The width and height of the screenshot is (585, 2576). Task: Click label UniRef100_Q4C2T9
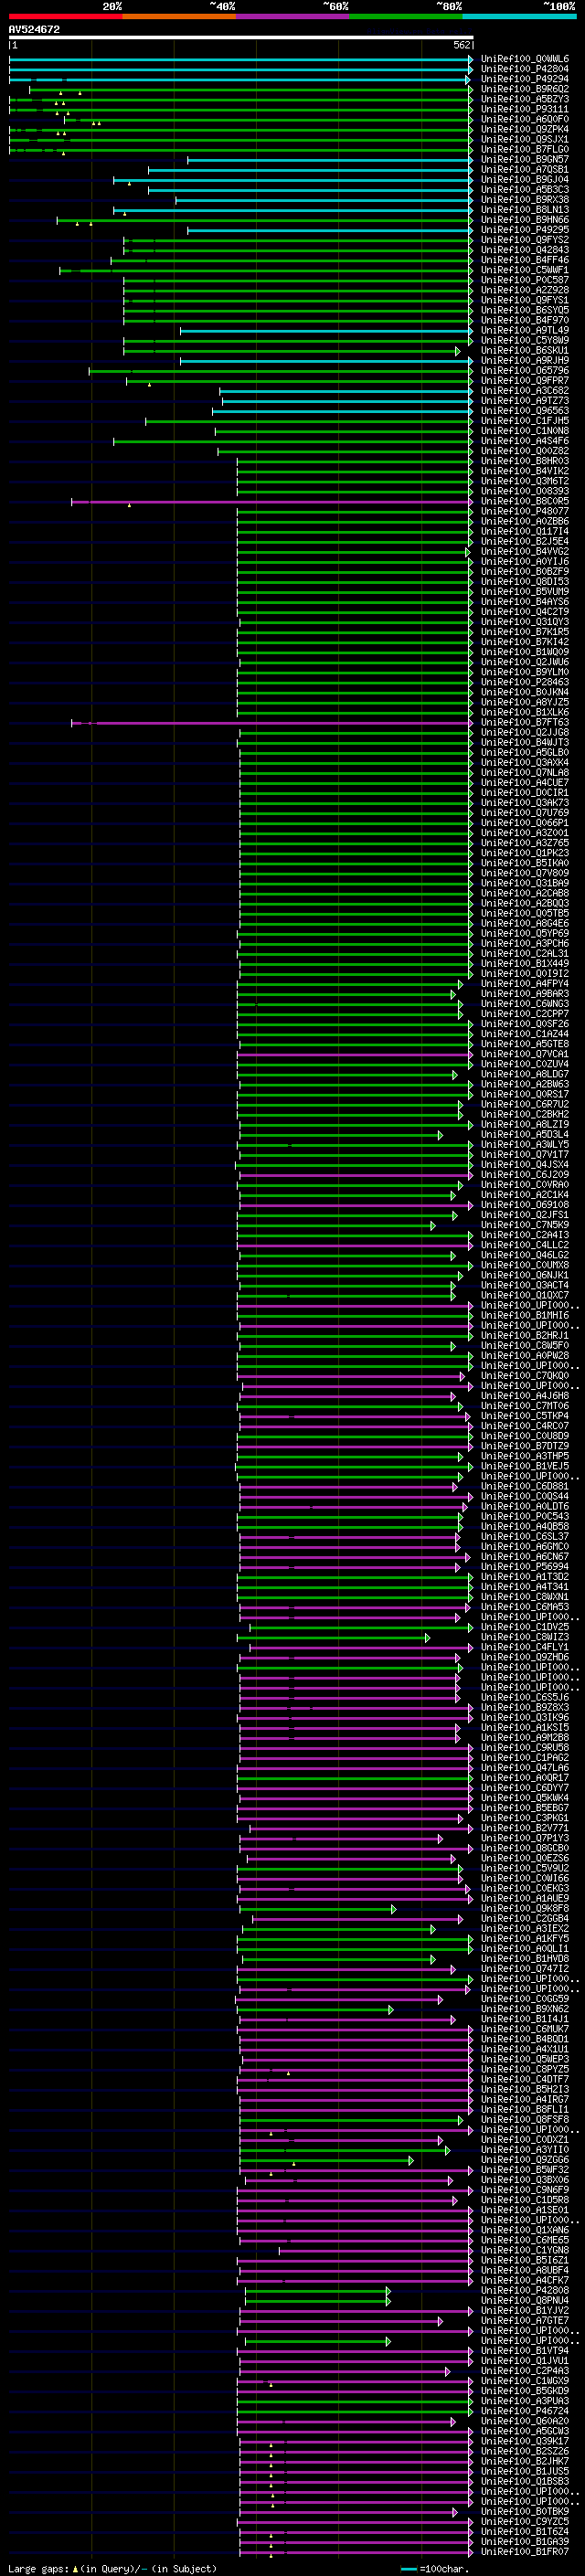pos(524,612)
